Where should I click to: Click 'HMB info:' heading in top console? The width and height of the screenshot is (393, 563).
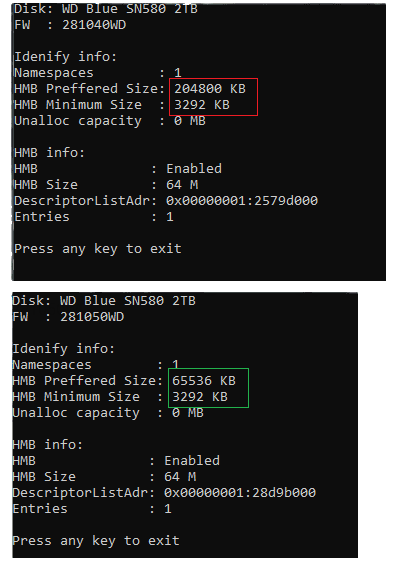[x=50, y=153]
